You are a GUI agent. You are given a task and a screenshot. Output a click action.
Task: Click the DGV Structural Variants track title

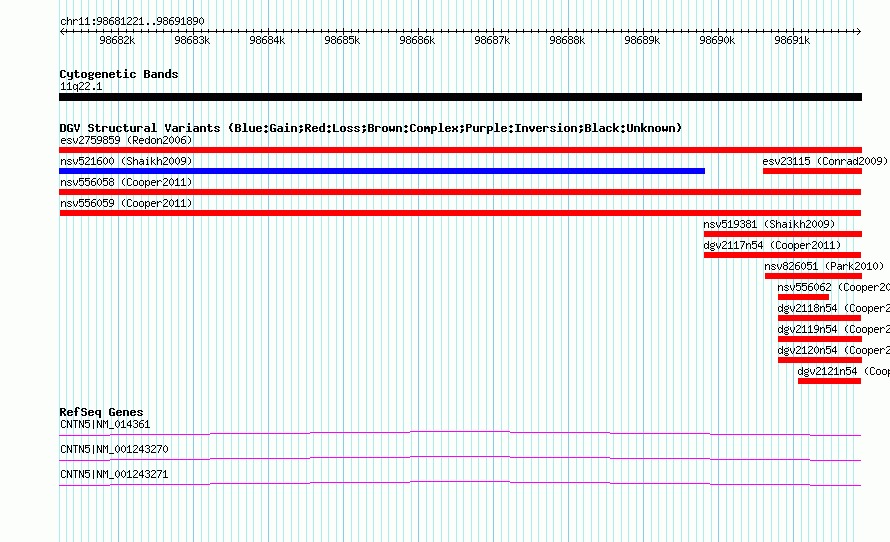(x=370, y=128)
